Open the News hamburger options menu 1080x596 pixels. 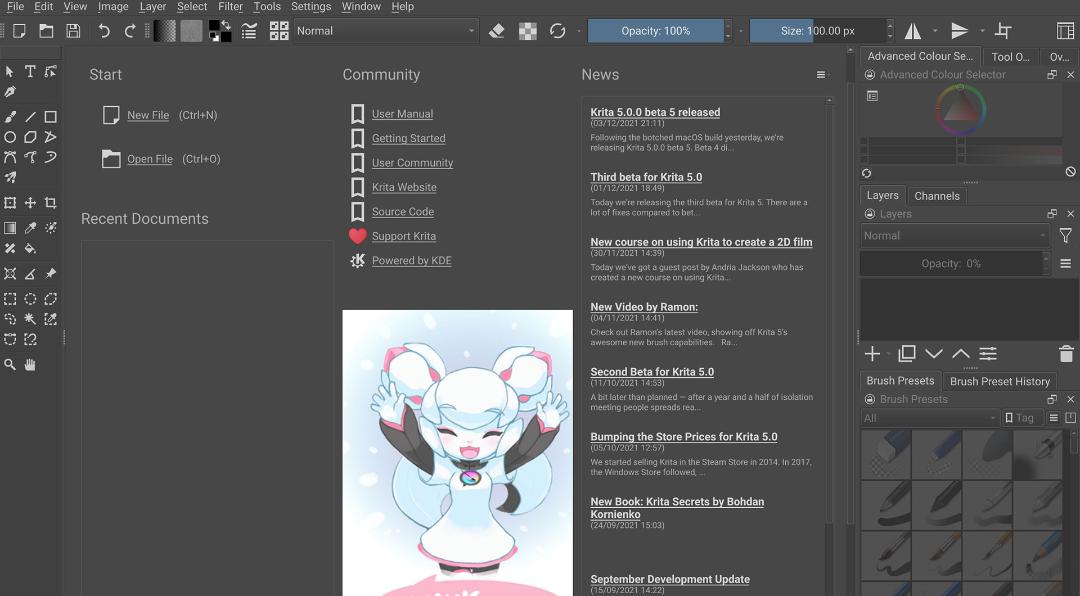point(821,74)
